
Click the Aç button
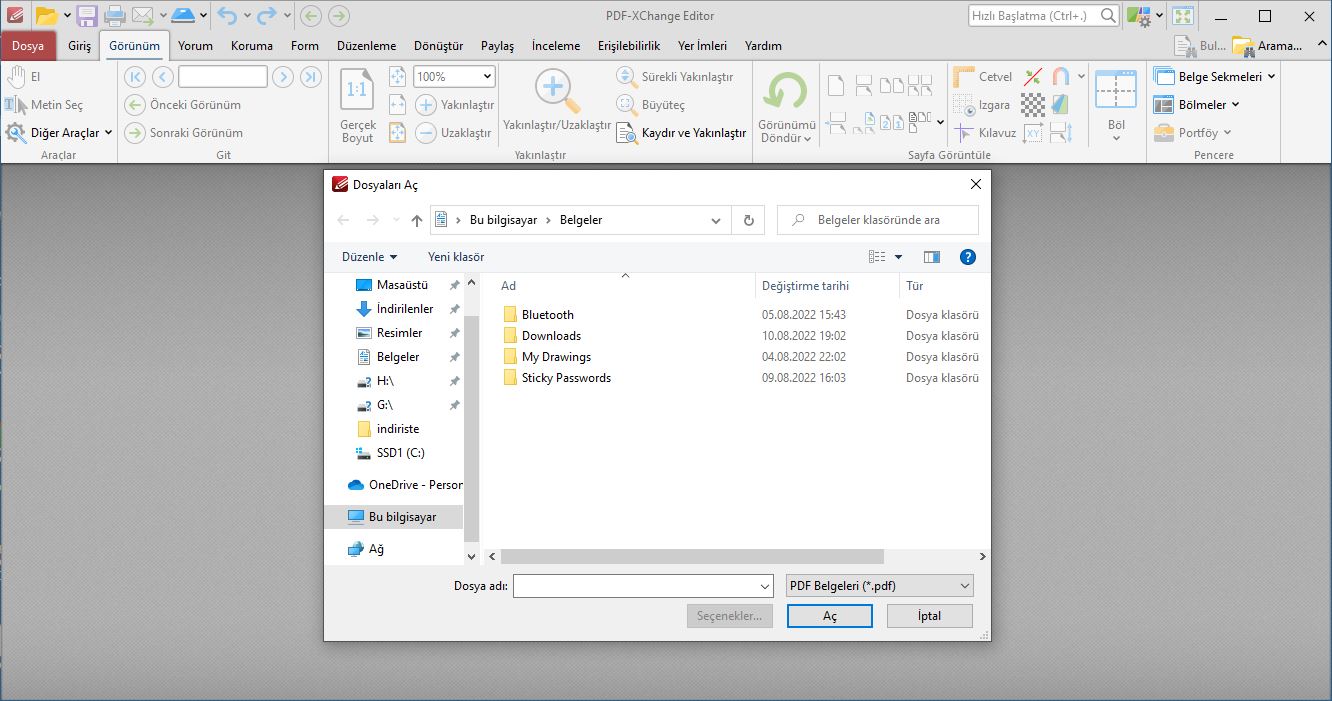click(829, 615)
